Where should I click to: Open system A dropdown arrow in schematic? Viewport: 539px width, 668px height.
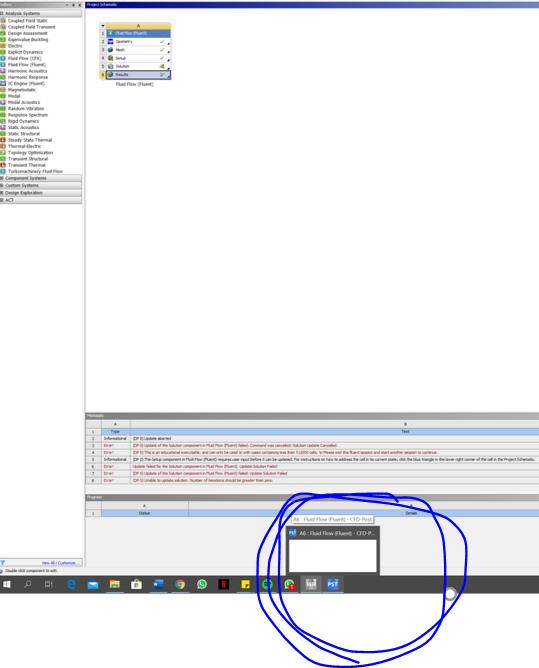[103, 26]
